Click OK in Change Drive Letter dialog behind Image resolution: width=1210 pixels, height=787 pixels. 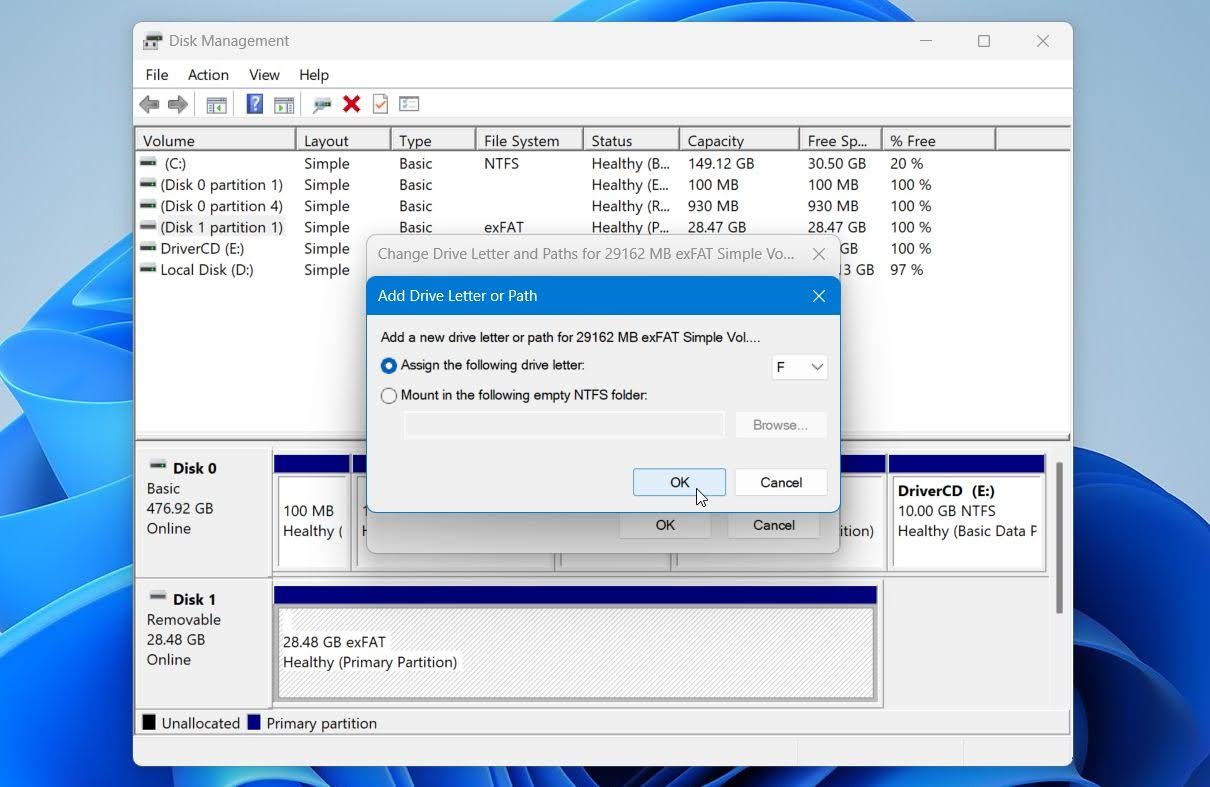[x=665, y=525]
